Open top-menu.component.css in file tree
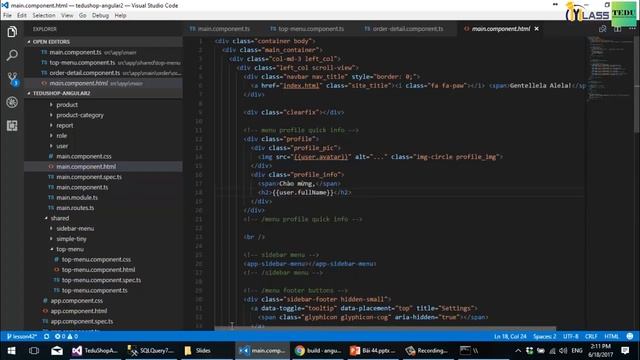This screenshot has width=640, height=360. pos(96,260)
